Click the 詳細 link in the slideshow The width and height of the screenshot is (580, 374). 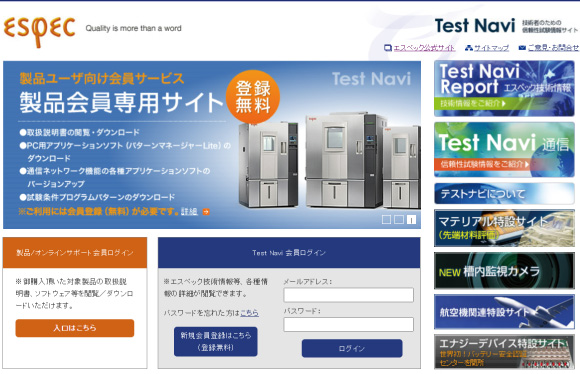pyautogui.click(x=189, y=212)
